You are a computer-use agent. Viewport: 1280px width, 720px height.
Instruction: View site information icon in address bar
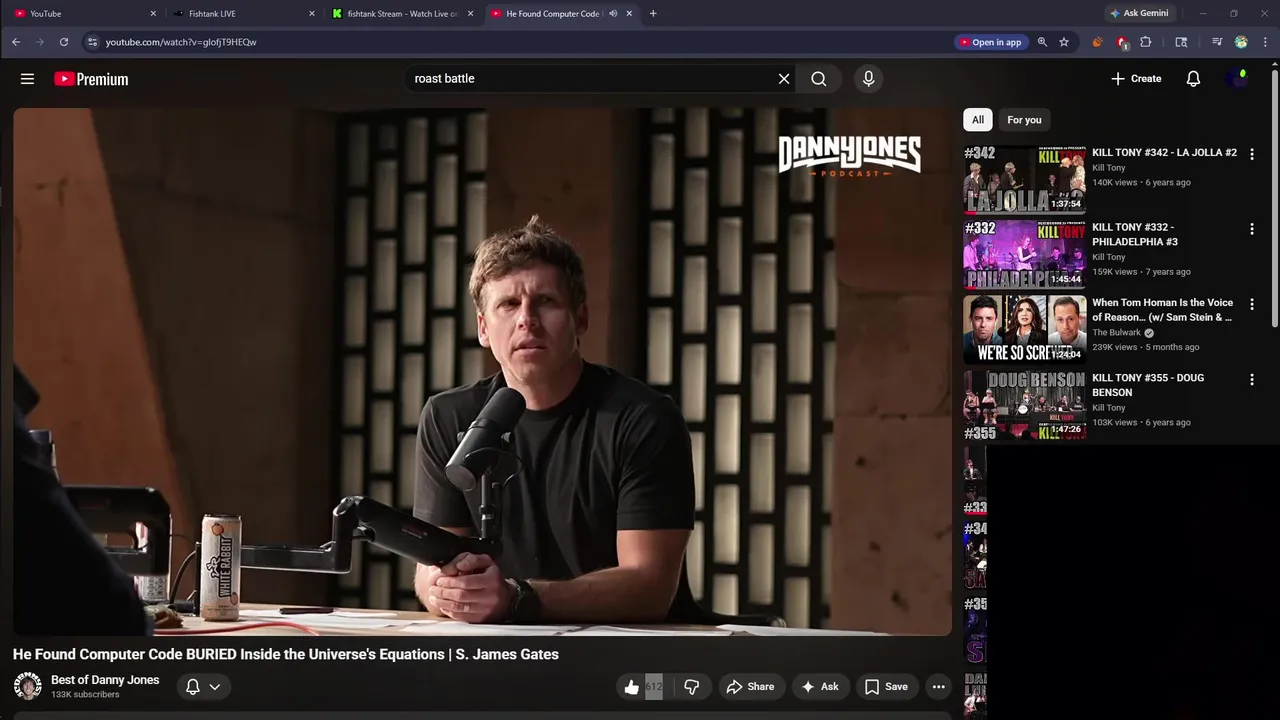coord(92,42)
